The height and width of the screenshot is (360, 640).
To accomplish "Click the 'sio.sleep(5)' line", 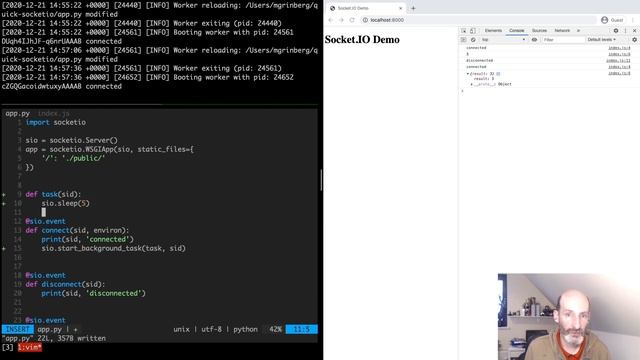I will point(65,203).
